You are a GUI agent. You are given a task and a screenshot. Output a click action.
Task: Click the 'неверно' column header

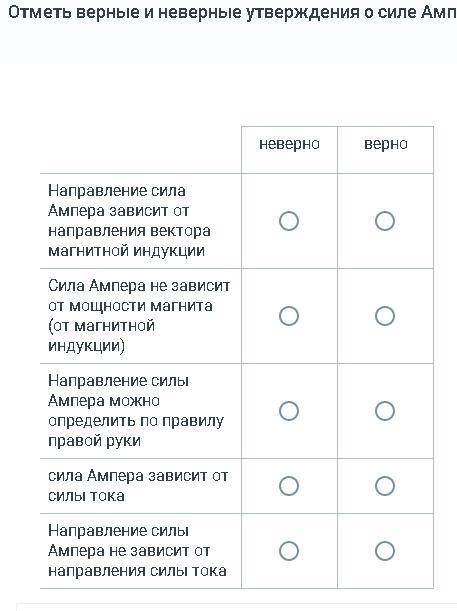click(x=289, y=144)
